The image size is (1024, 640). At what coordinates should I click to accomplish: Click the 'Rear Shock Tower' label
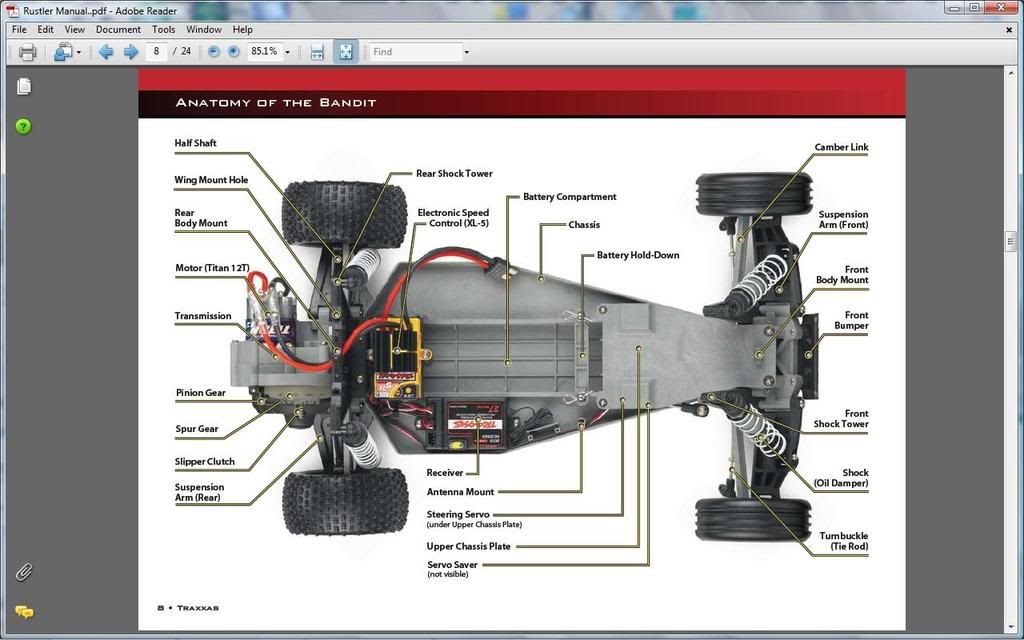455,174
